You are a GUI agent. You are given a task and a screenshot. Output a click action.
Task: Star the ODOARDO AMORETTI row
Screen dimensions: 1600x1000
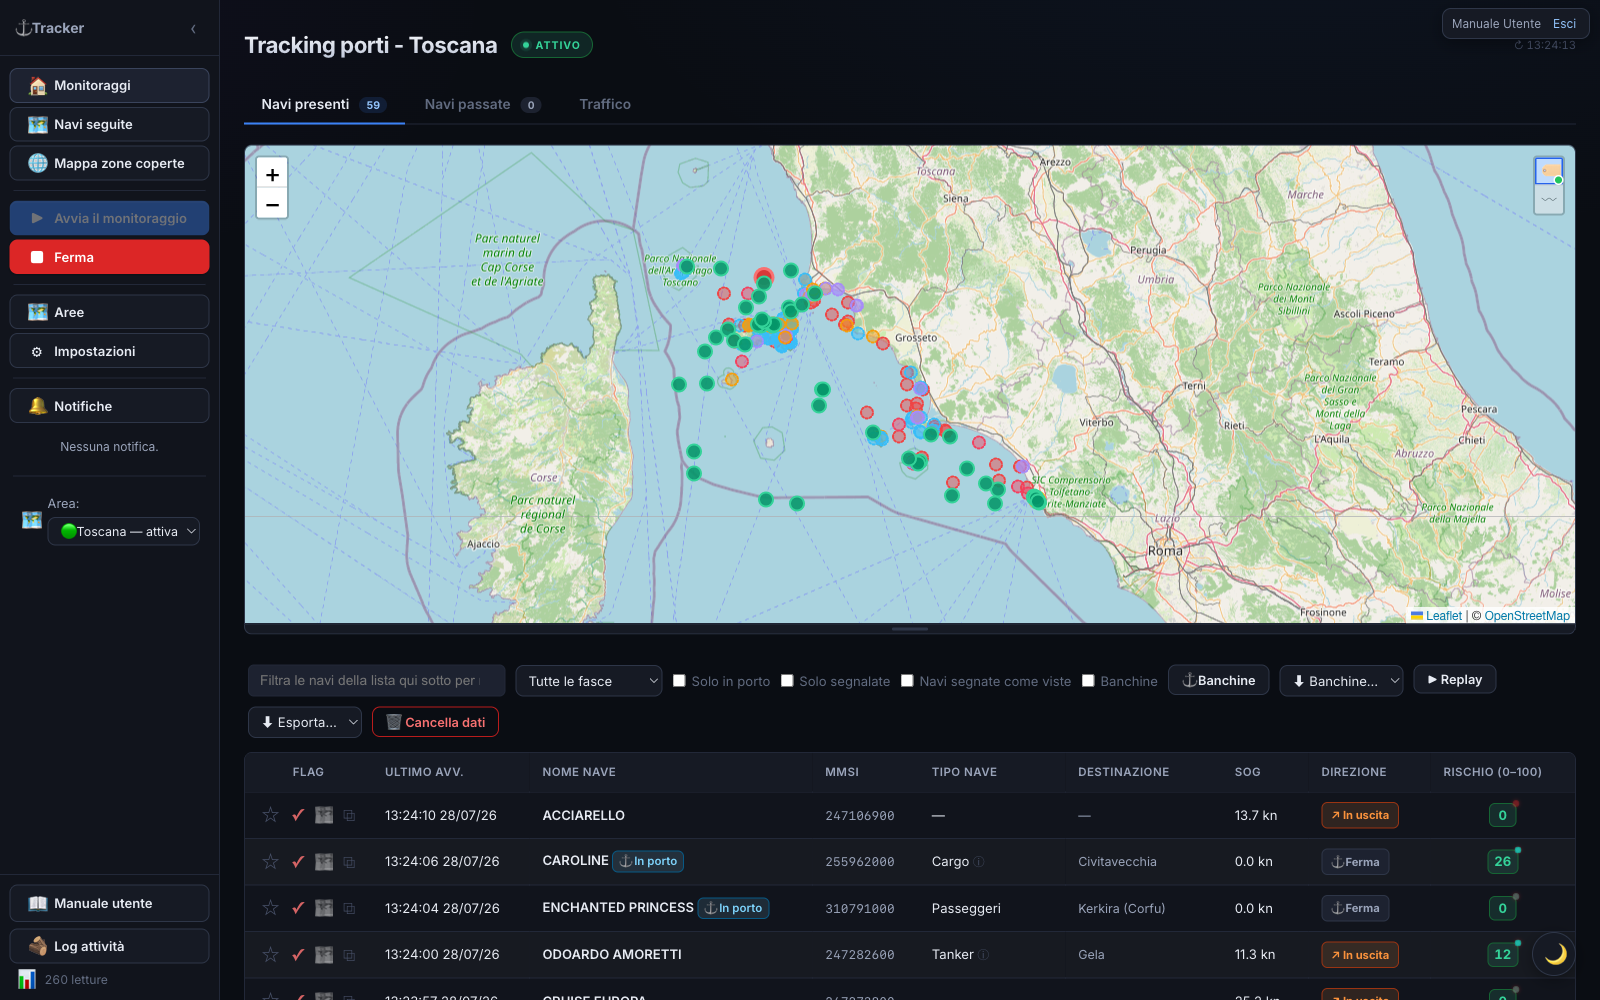270,954
